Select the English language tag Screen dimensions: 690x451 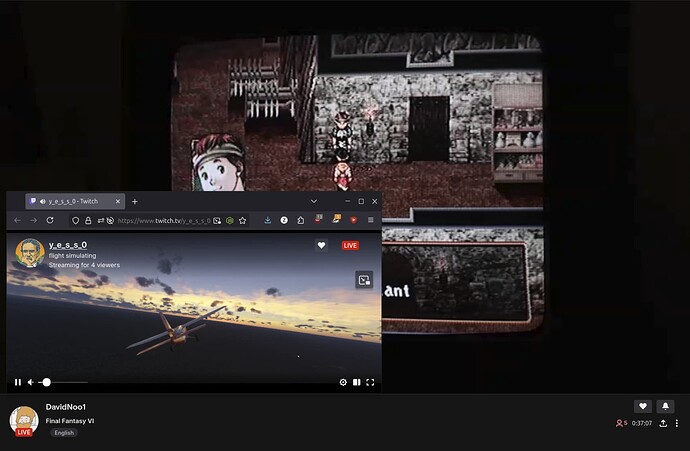tap(64, 433)
